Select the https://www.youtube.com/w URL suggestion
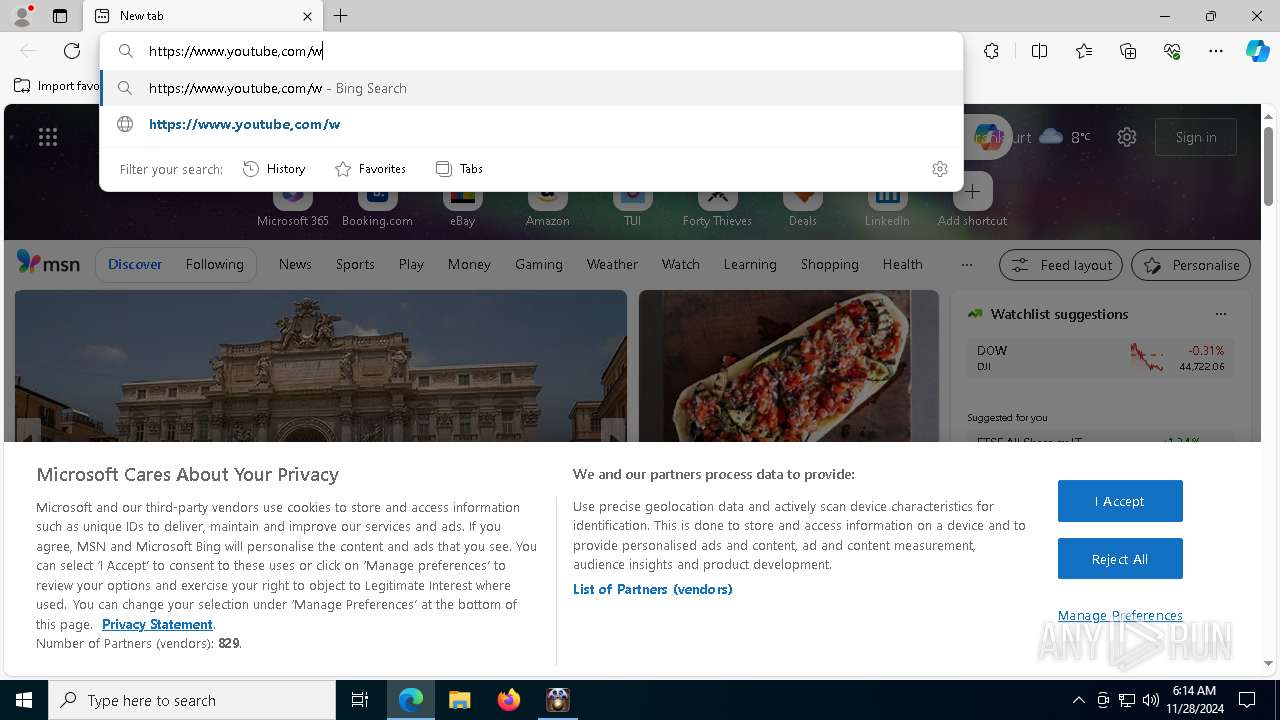The height and width of the screenshot is (720, 1280). click(531, 124)
